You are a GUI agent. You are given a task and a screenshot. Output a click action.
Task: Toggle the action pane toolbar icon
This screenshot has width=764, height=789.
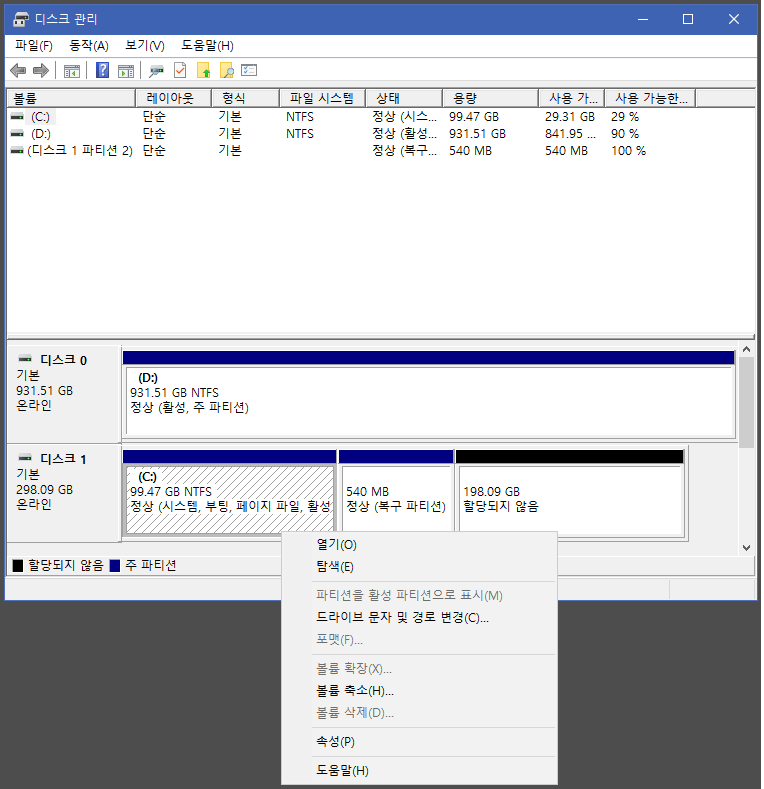(126, 70)
